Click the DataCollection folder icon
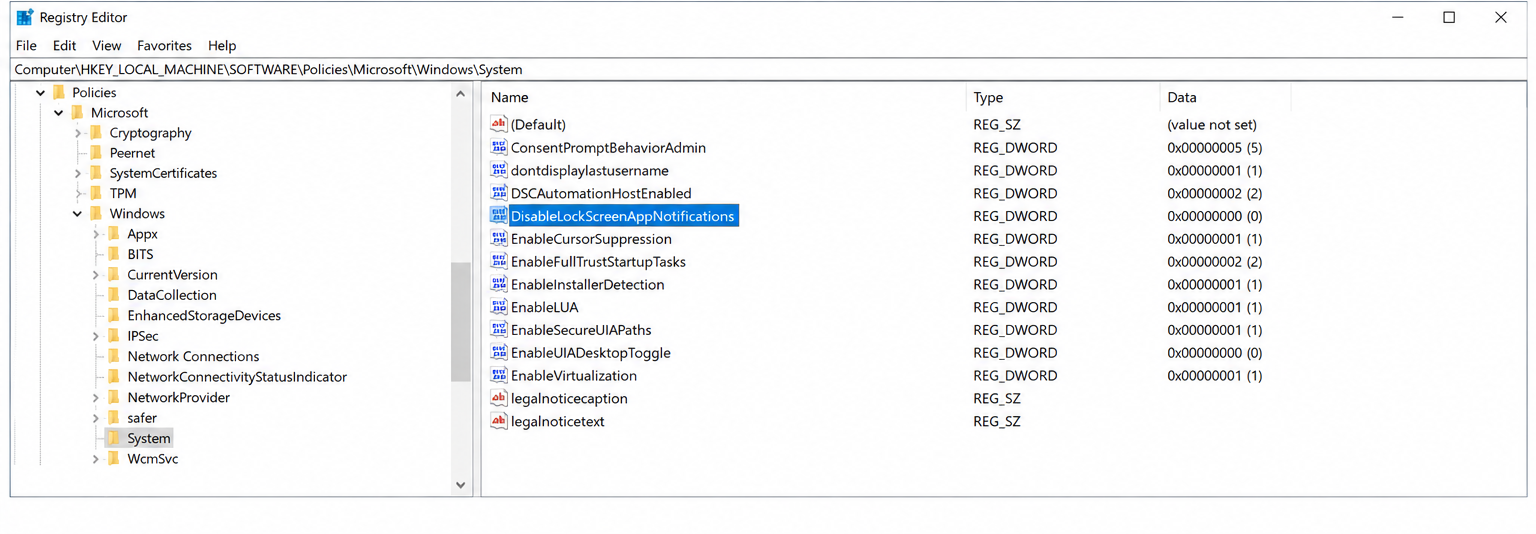The height and width of the screenshot is (534, 1536). click(114, 295)
